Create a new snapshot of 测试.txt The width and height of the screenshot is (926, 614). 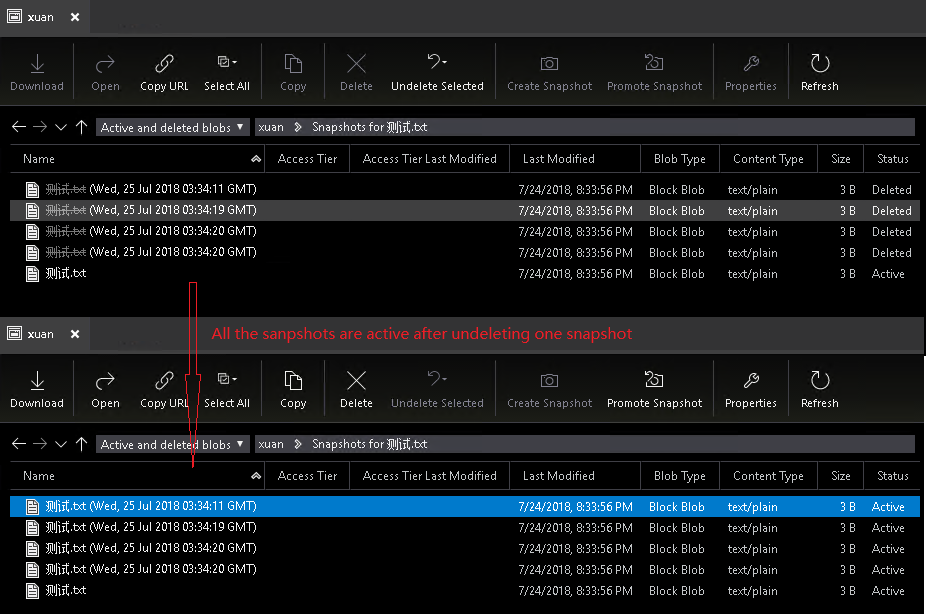coord(549,70)
